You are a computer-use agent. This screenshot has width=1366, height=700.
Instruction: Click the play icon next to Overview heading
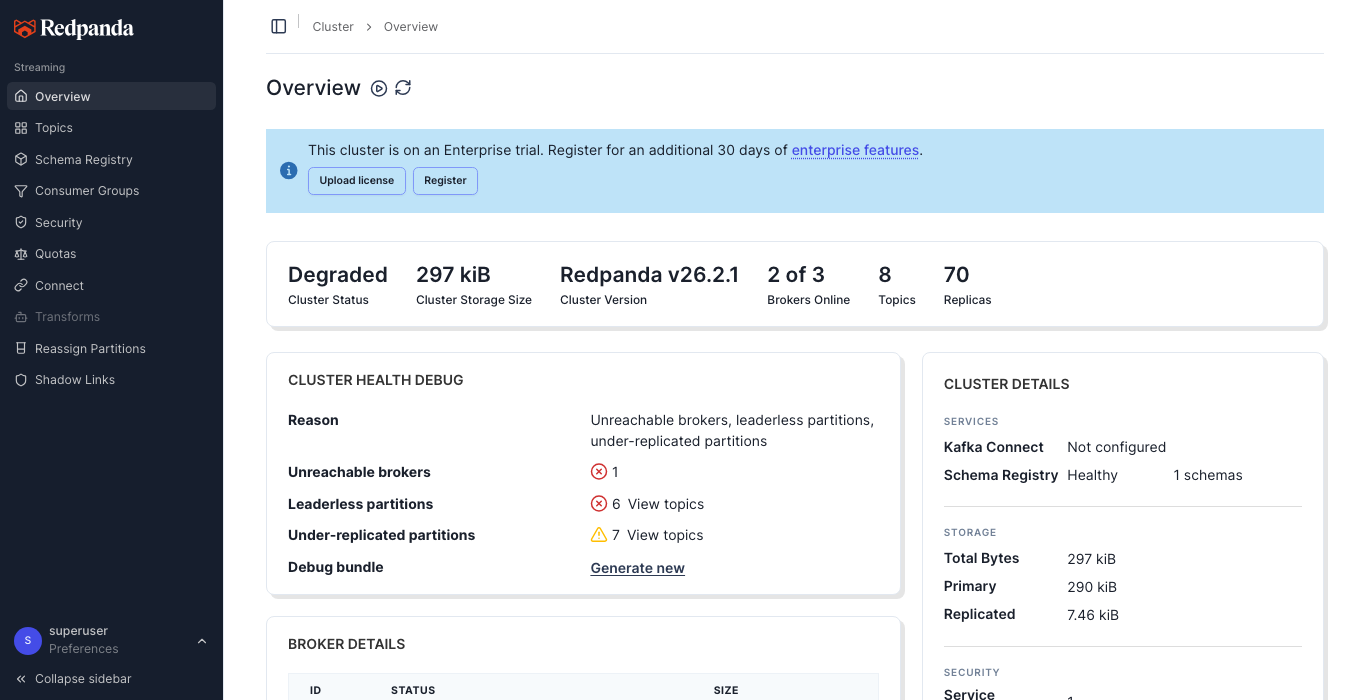(x=379, y=88)
